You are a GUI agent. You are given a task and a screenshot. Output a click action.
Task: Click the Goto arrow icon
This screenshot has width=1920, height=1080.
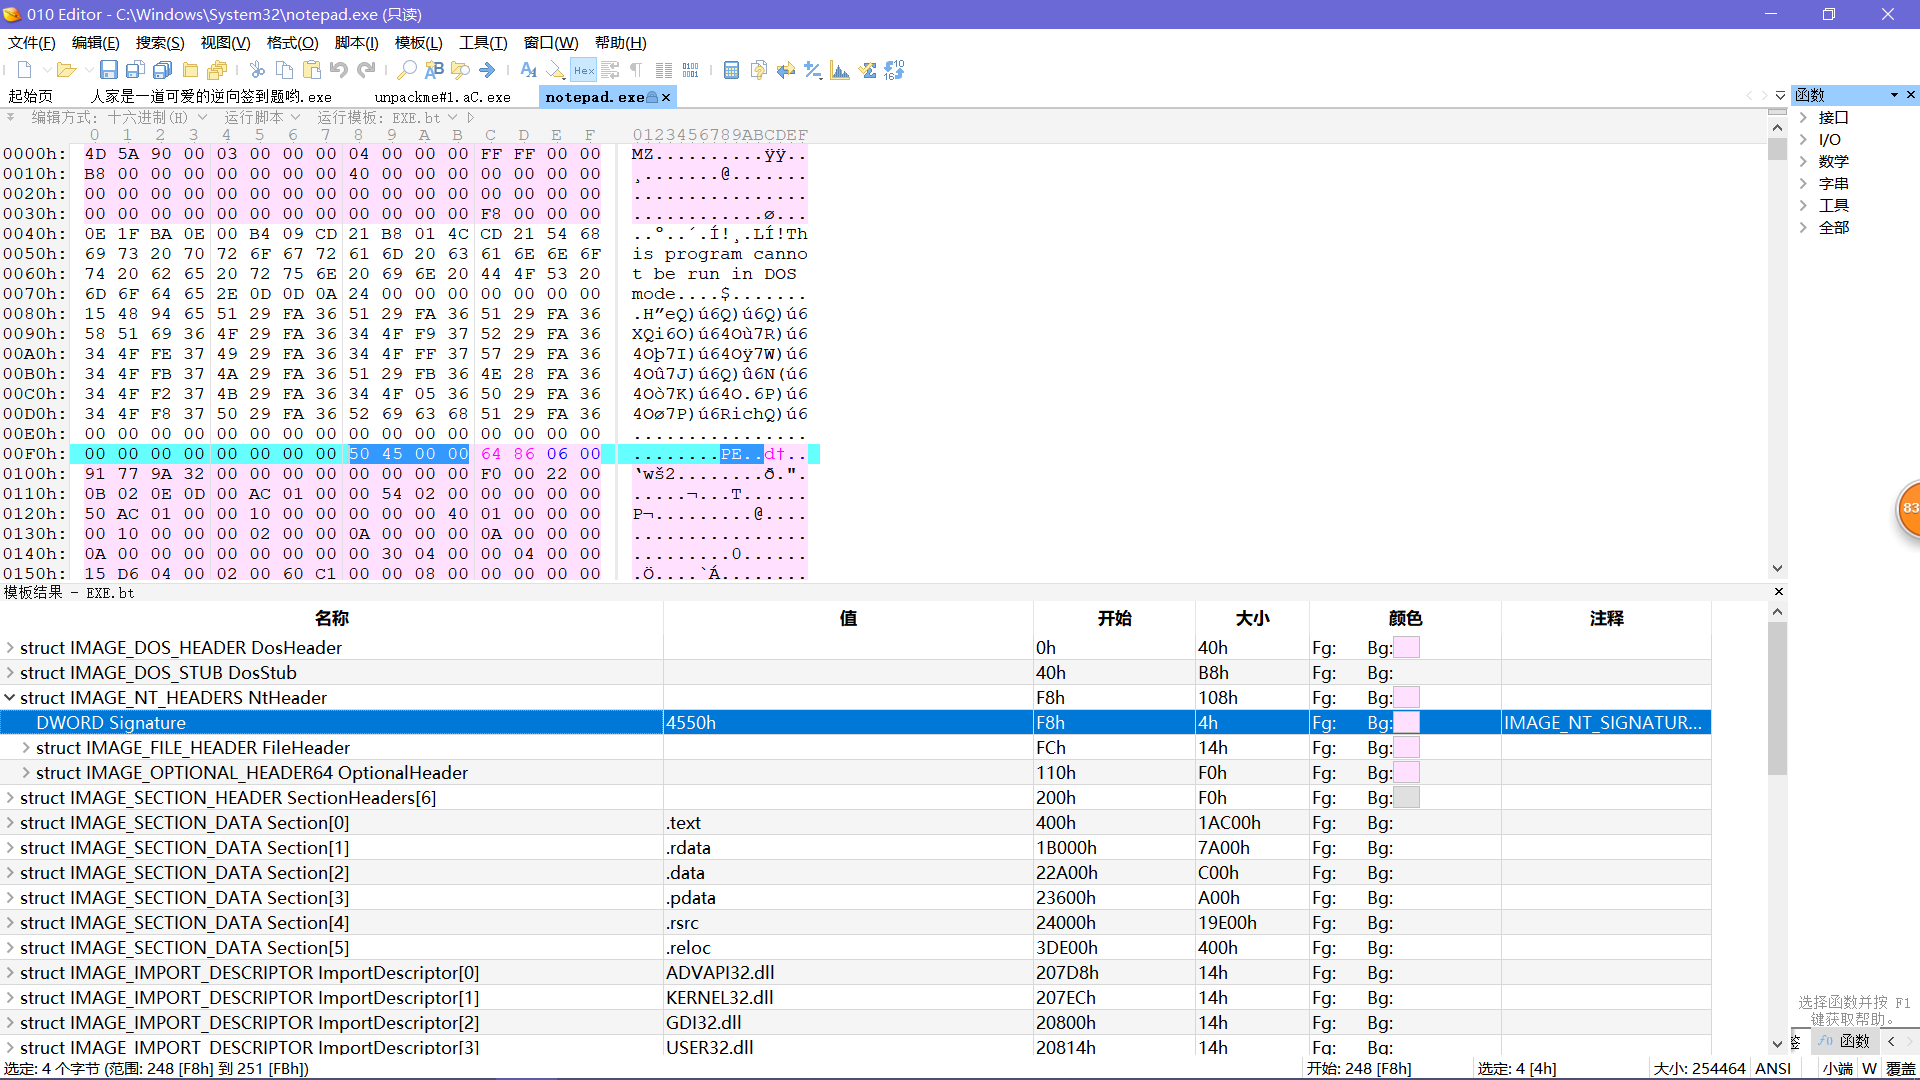pos(487,70)
